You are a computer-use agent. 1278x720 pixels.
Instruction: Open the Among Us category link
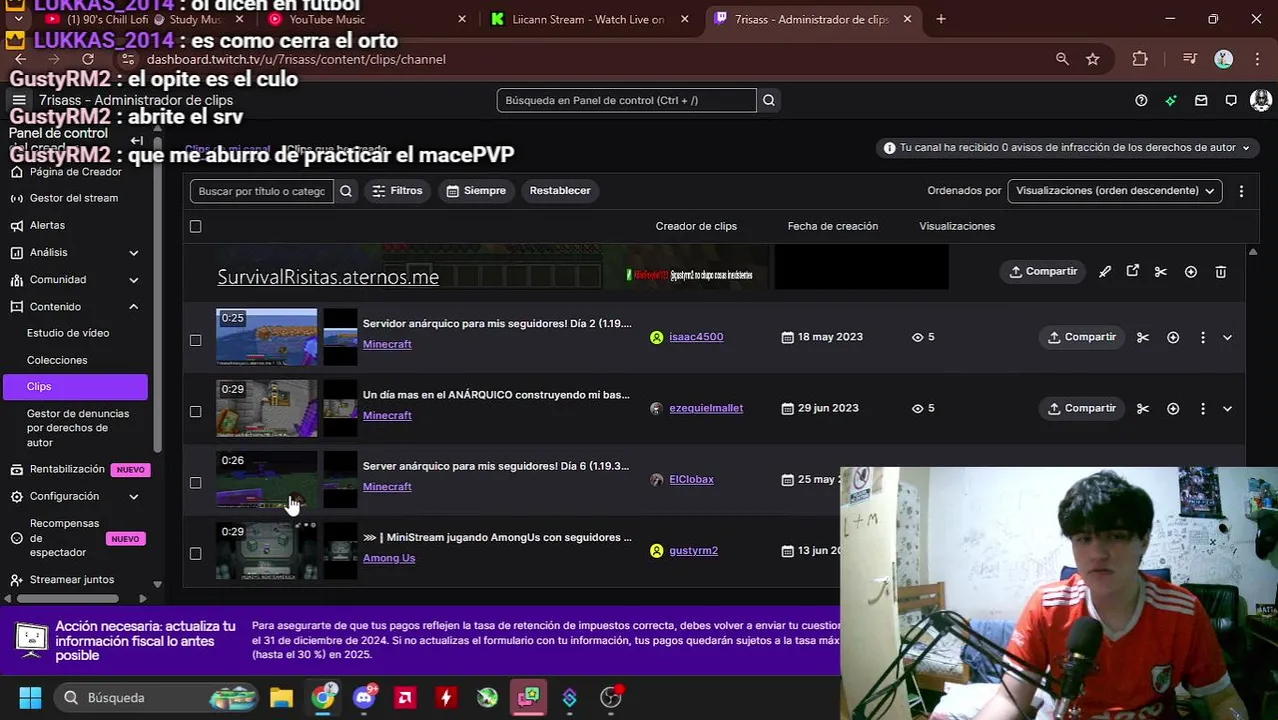coord(389,558)
